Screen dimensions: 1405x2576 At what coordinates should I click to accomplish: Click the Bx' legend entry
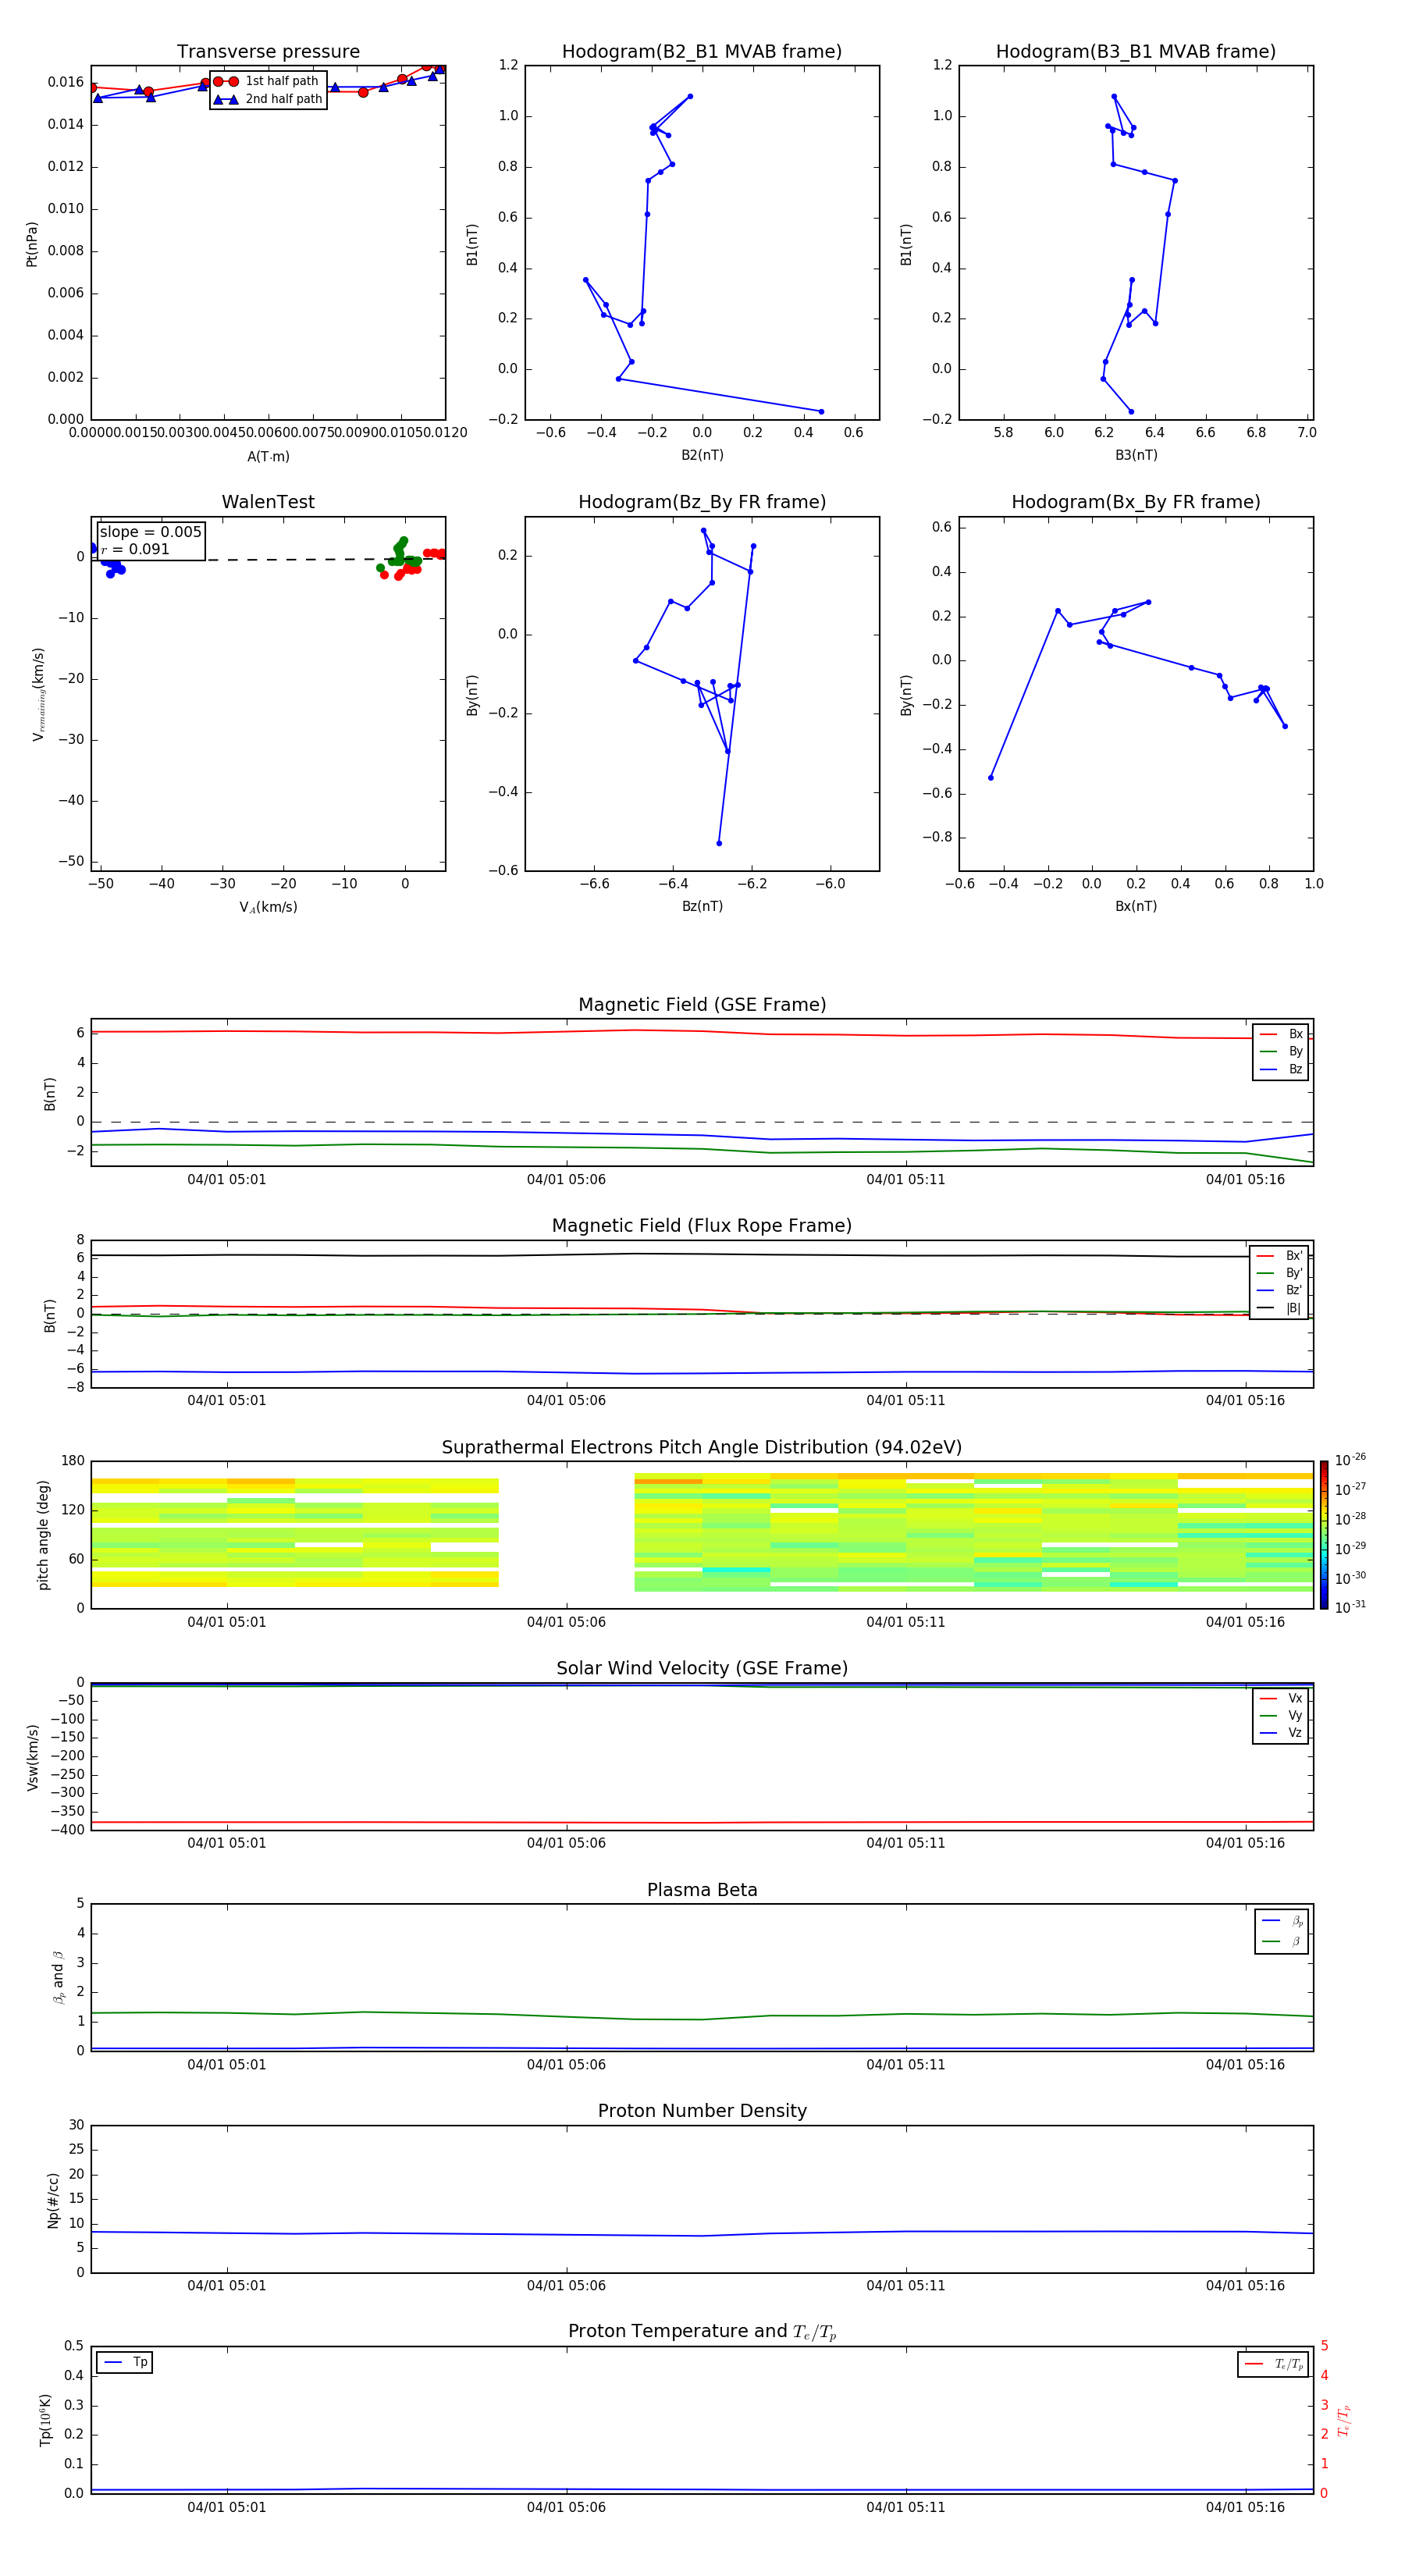(x=1279, y=1256)
